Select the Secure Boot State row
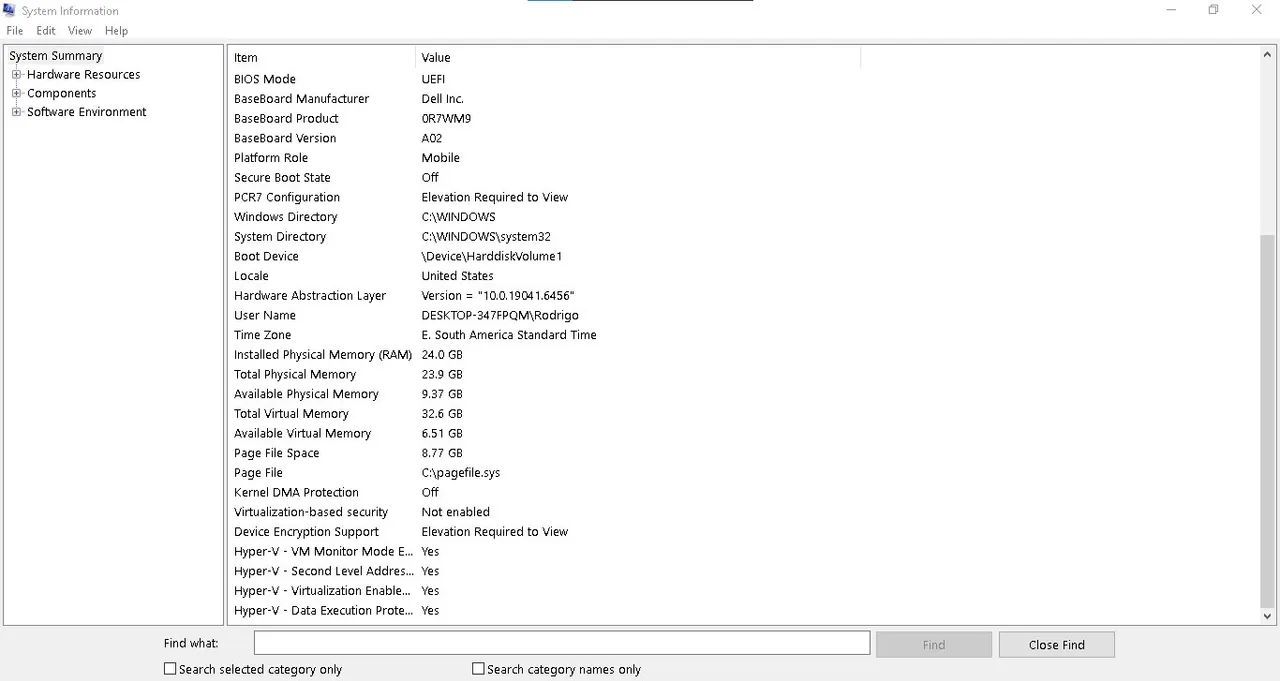 pyautogui.click(x=743, y=178)
